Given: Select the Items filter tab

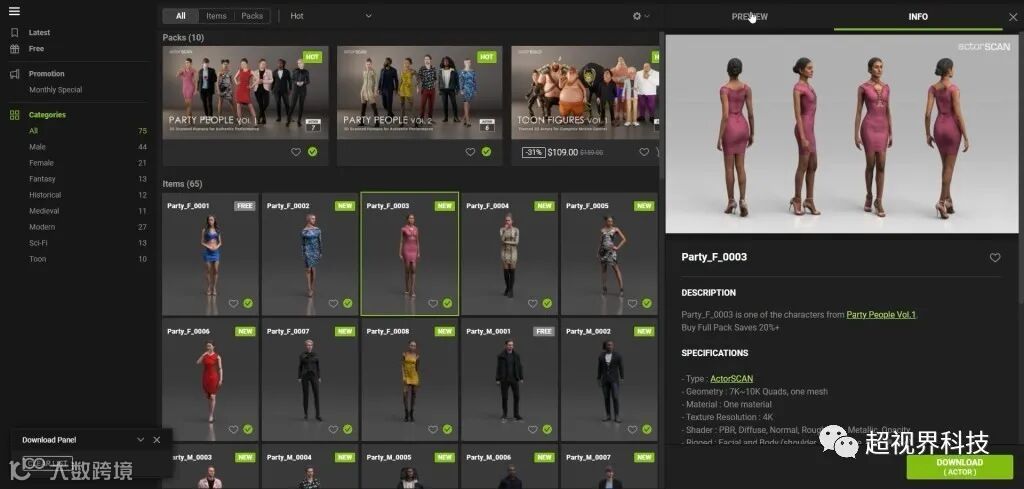Looking at the screenshot, I should (x=216, y=16).
